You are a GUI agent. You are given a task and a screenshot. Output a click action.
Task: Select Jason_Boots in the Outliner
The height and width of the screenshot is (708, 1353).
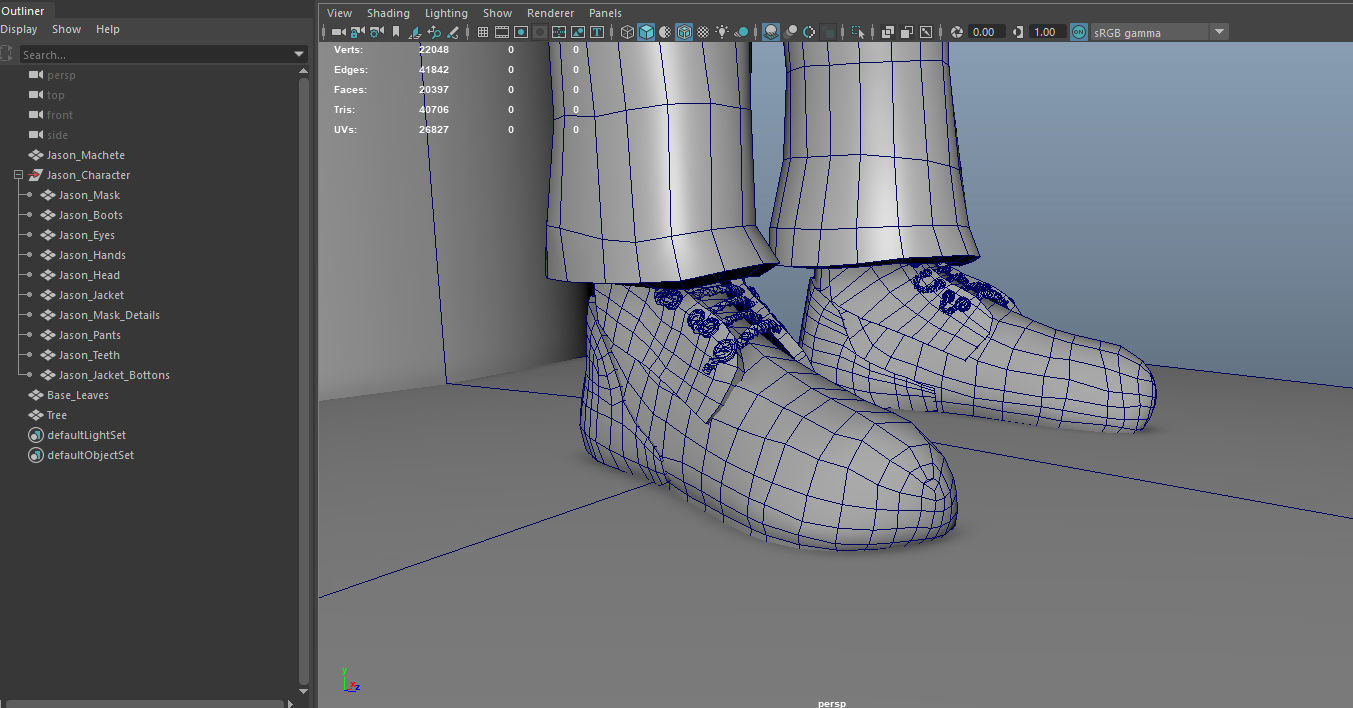pos(91,215)
